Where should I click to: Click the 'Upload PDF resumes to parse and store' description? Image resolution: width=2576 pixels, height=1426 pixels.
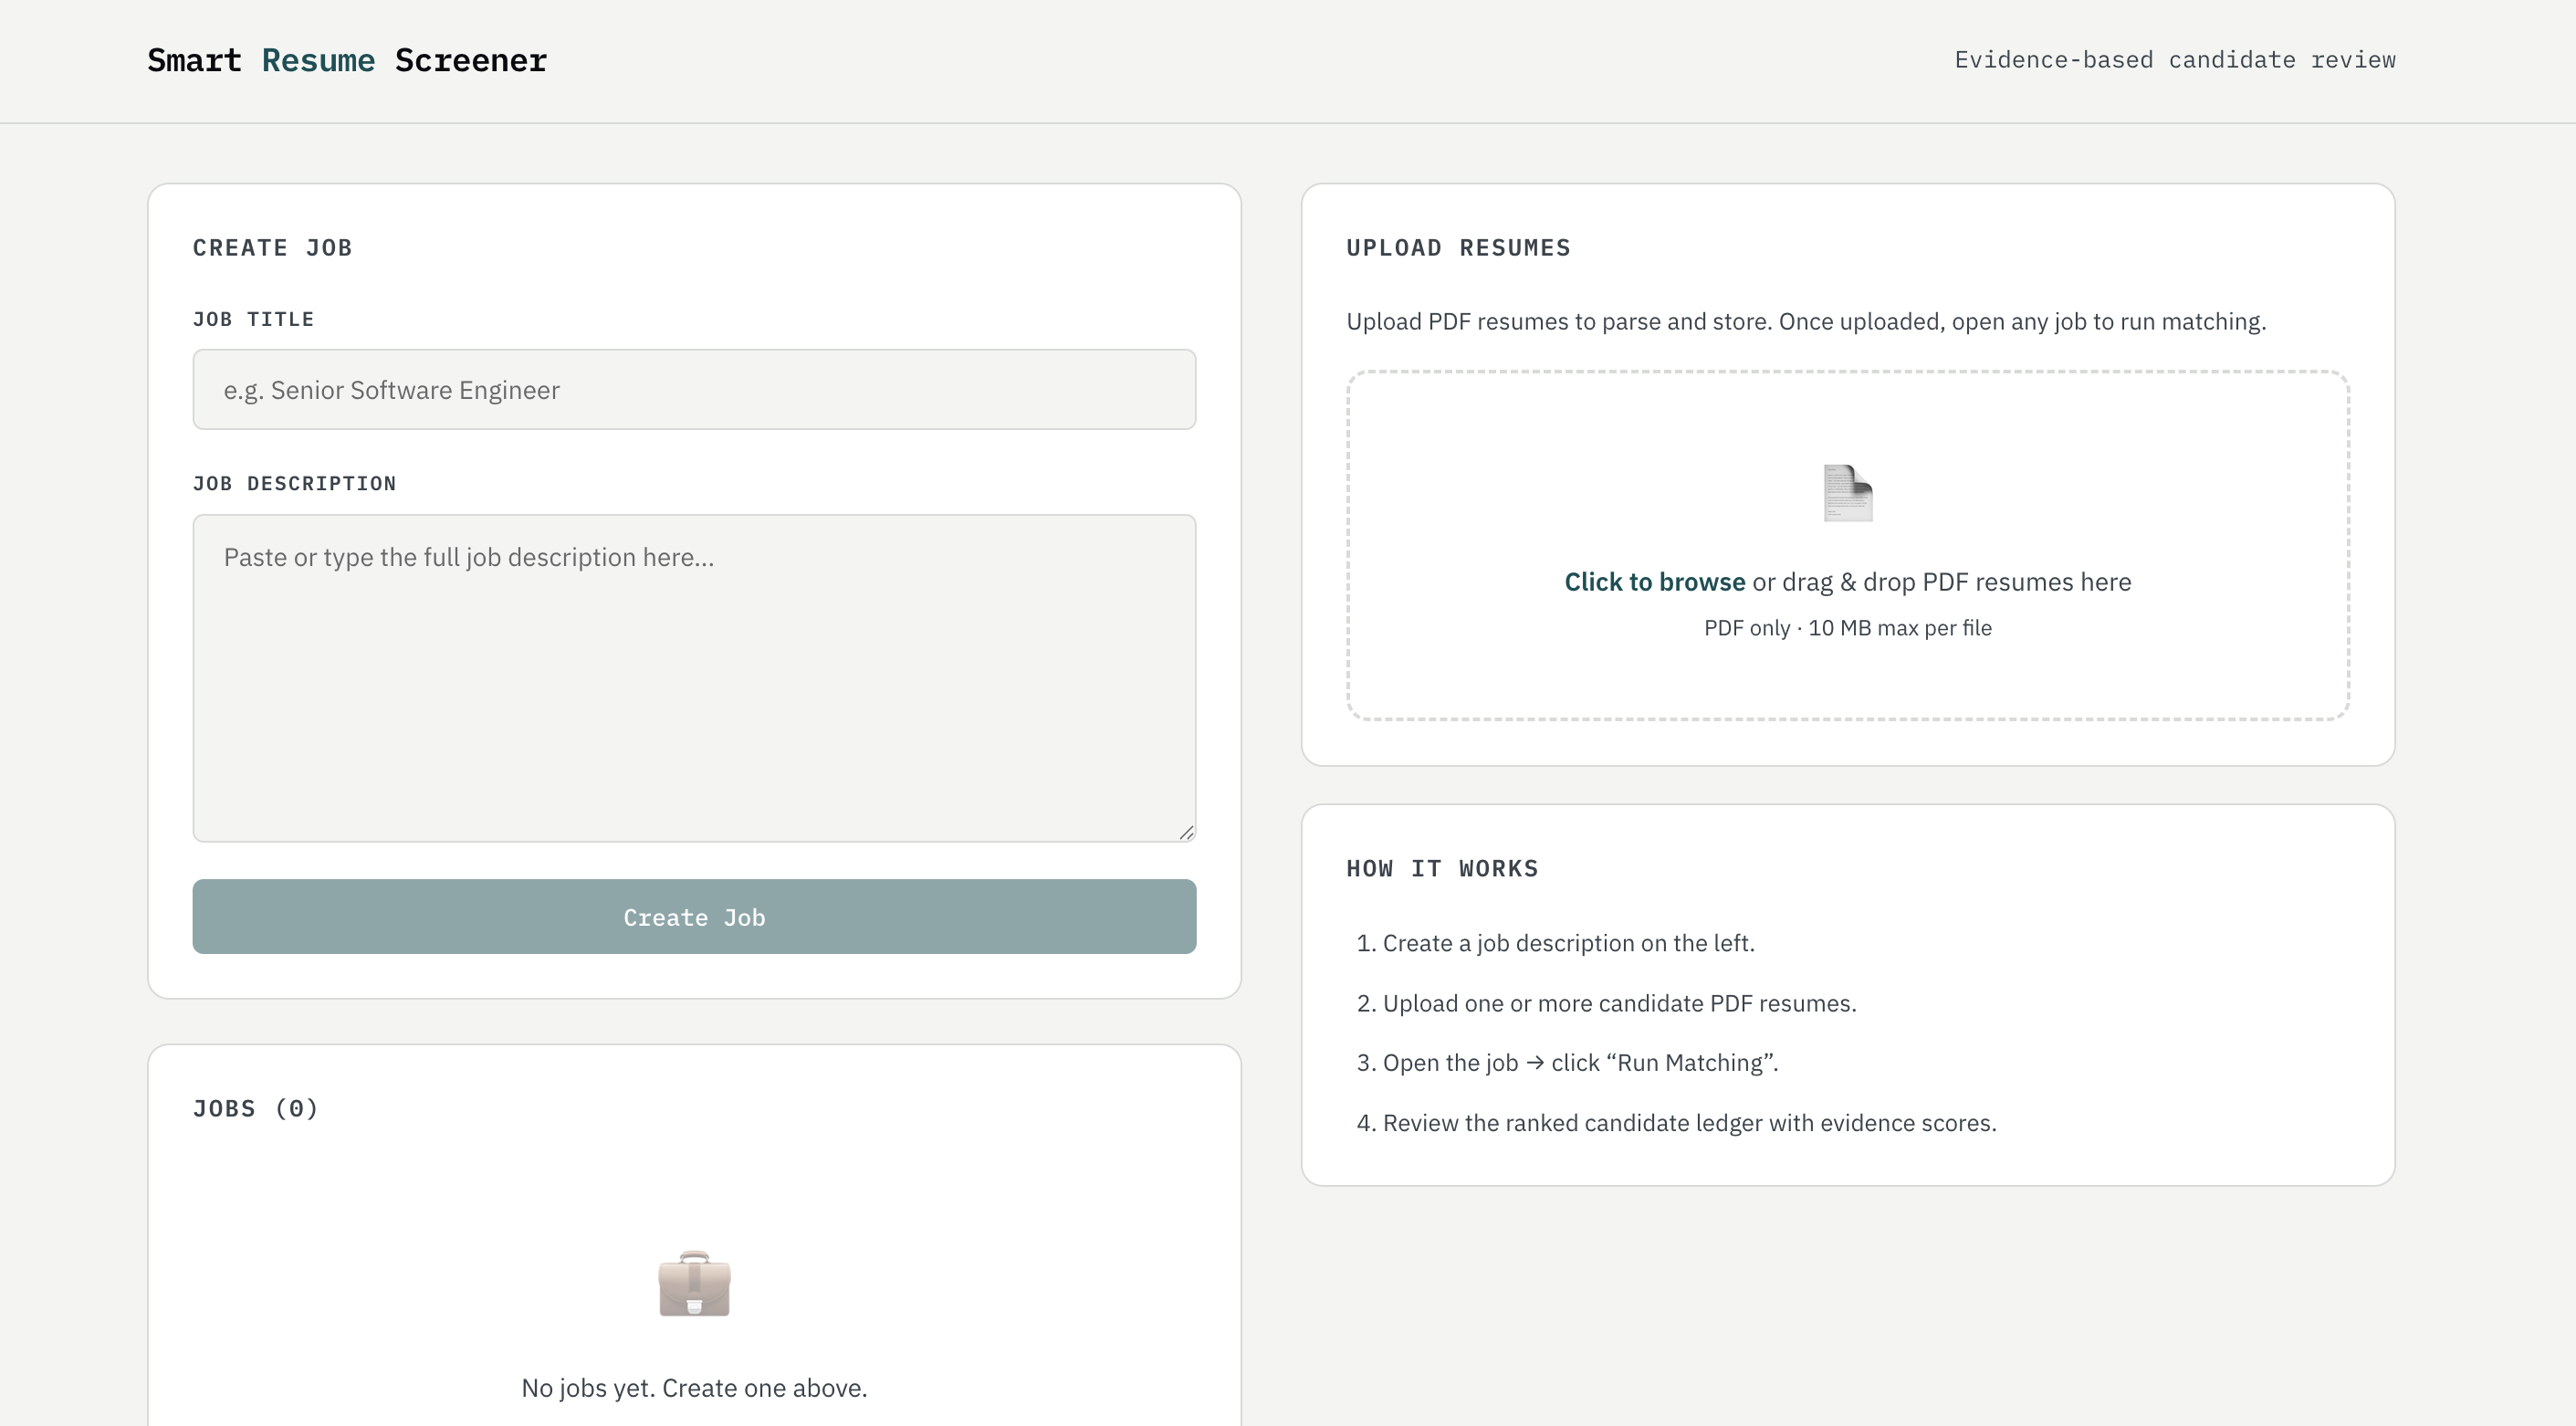tap(1806, 322)
